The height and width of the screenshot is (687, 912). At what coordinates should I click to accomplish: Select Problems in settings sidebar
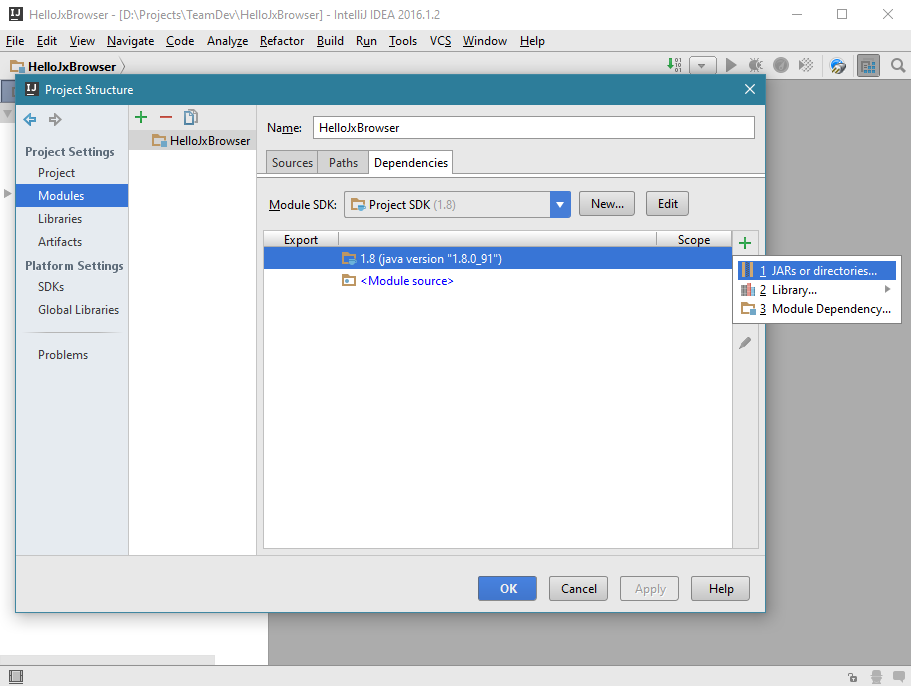pos(63,355)
